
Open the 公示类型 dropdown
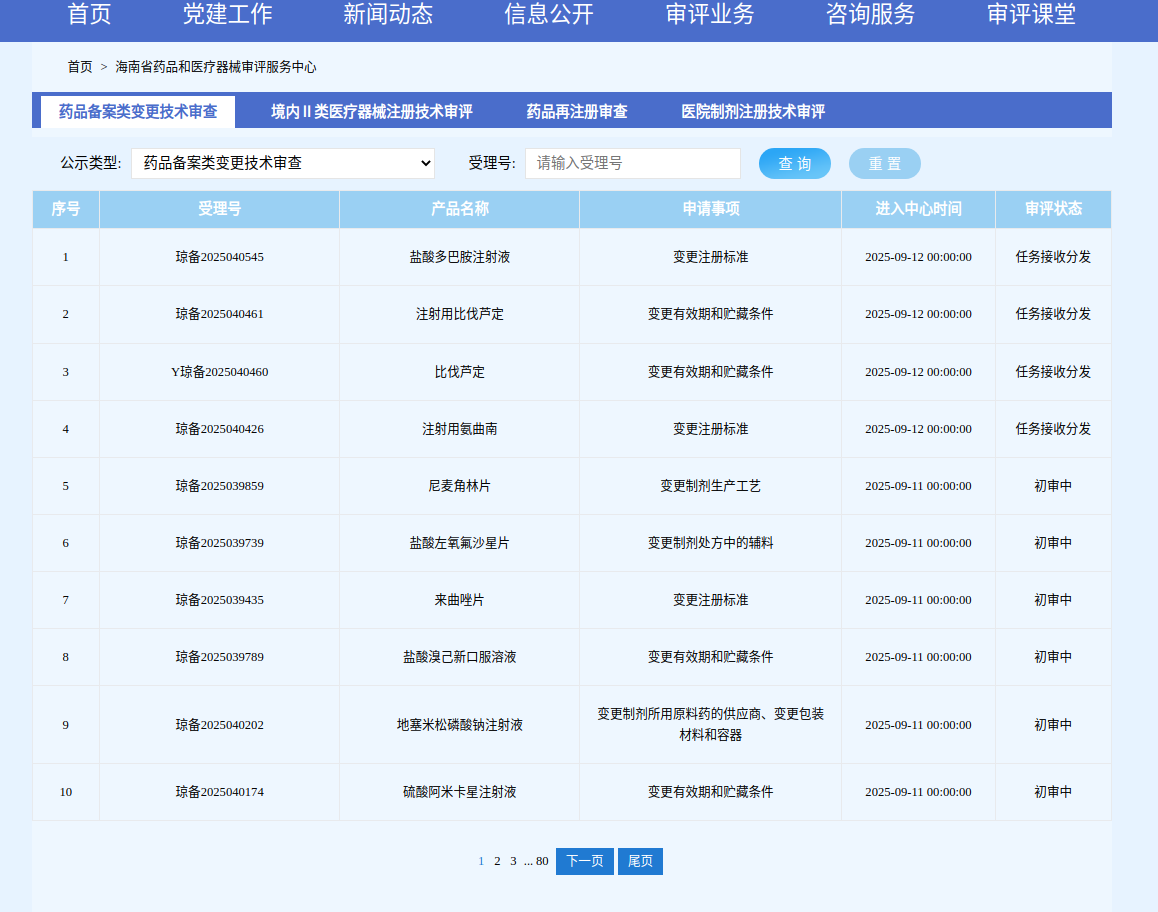[x=283, y=163]
